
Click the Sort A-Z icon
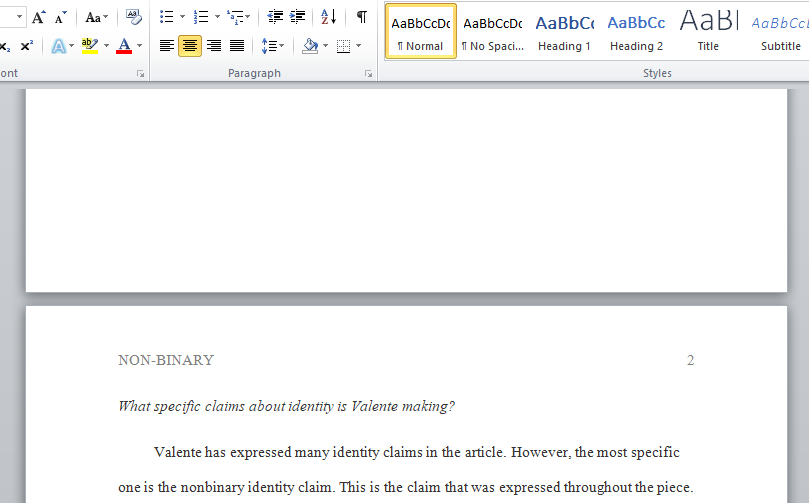(x=329, y=17)
